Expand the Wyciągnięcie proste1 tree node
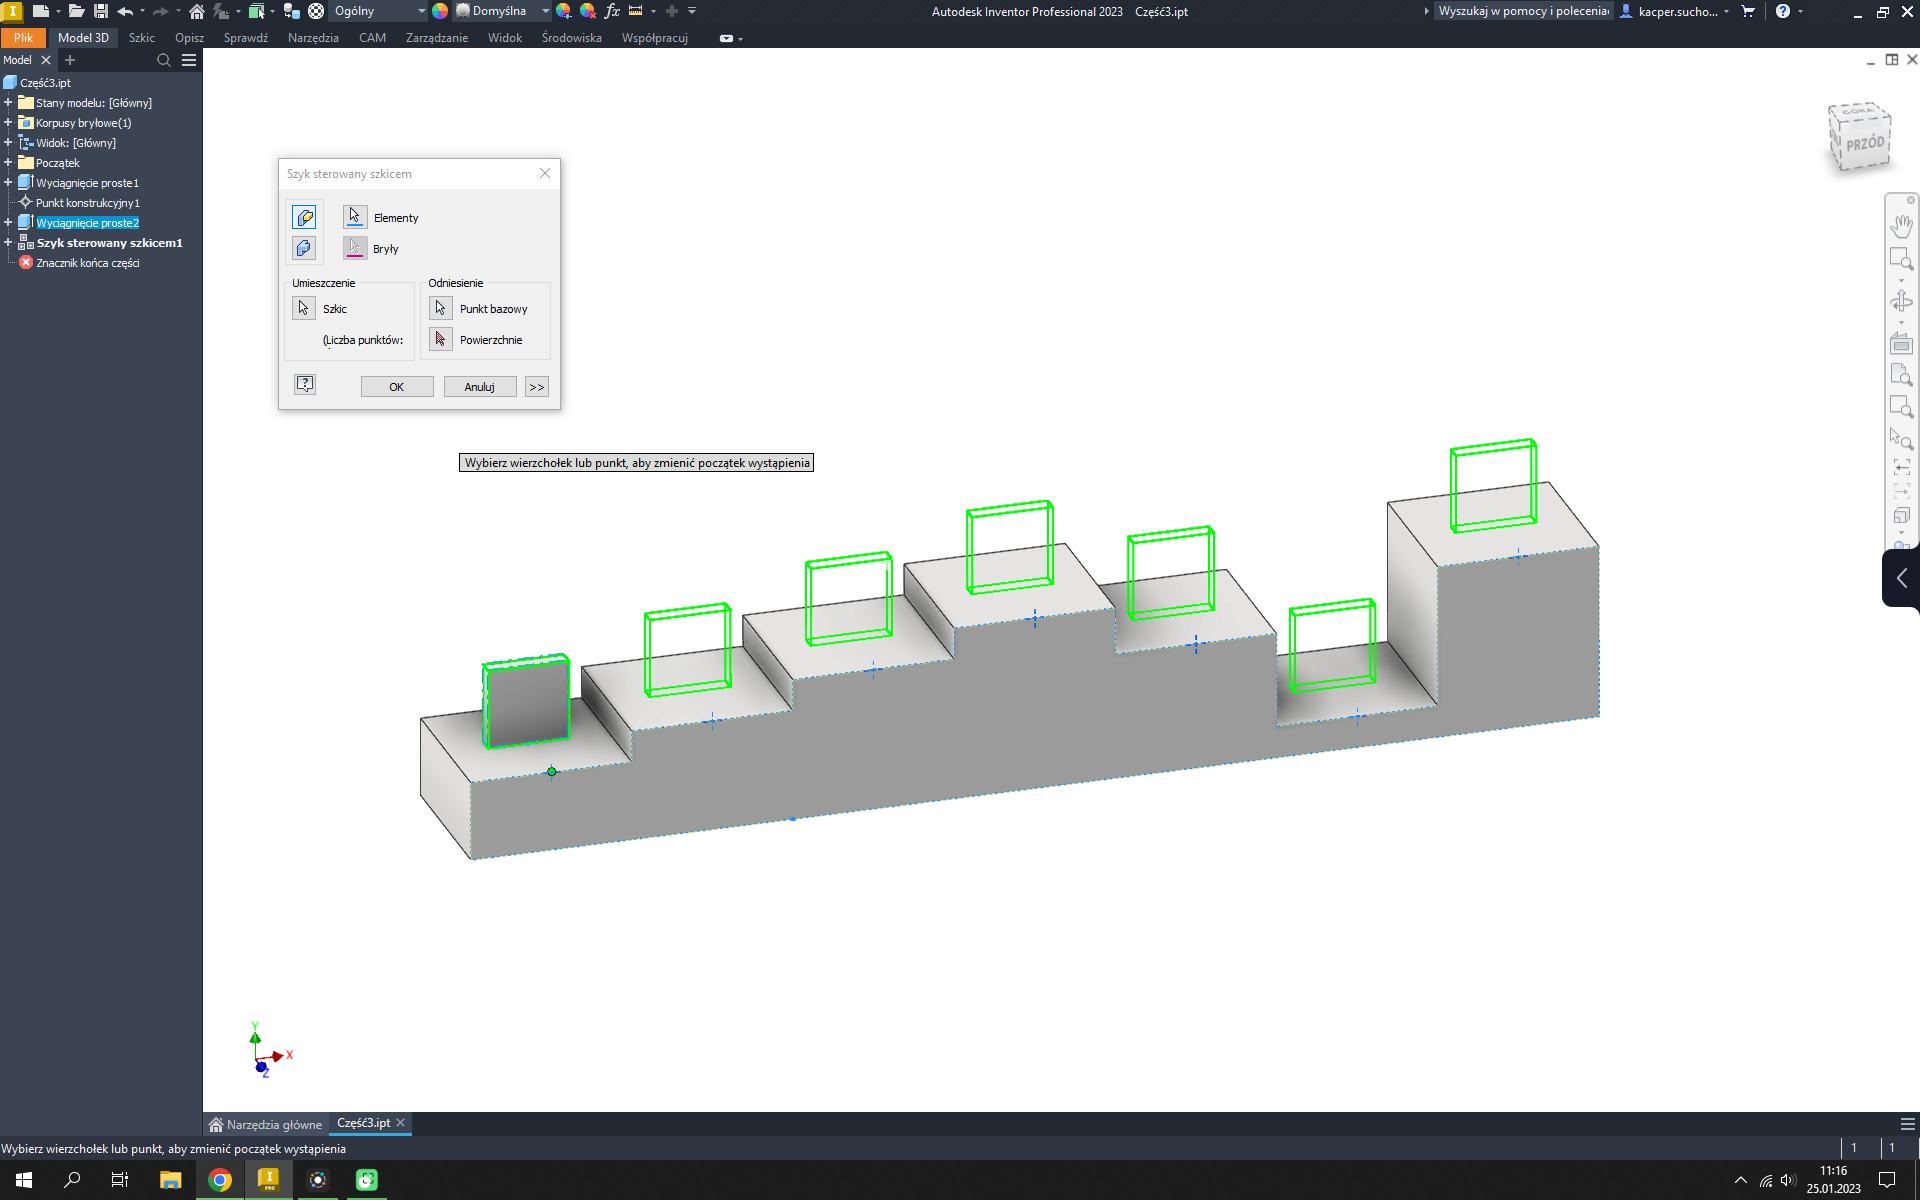This screenshot has height=1200, width=1920. (8, 183)
